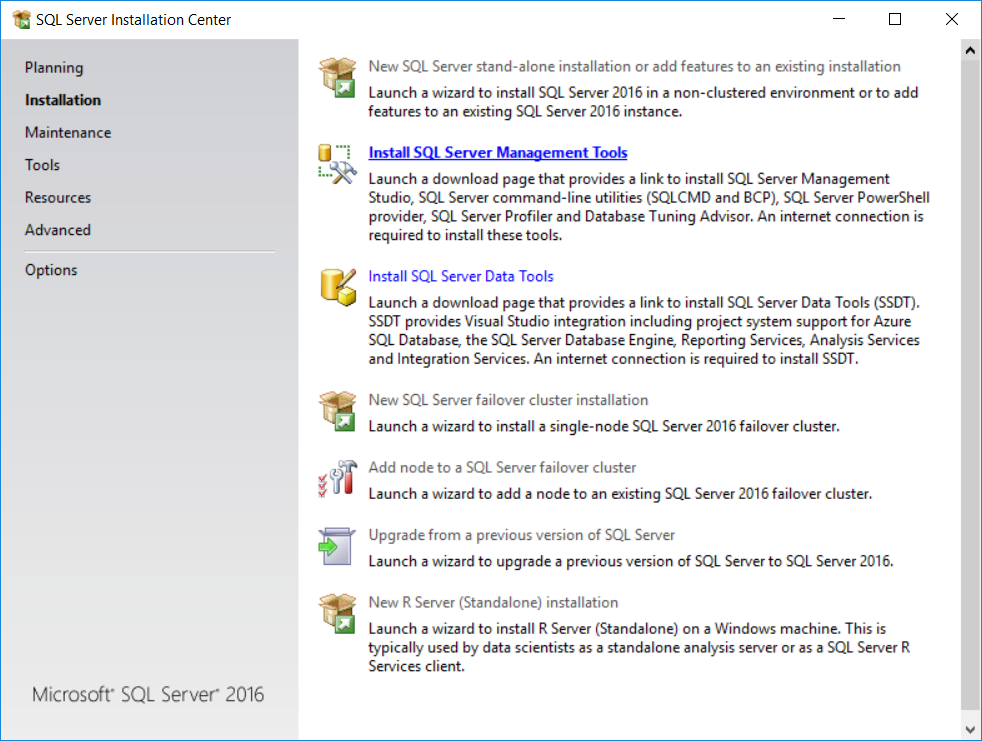Close the SQL Server Installation Center window
This screenshot has width=982, height=741.
(x=951, y=19)
